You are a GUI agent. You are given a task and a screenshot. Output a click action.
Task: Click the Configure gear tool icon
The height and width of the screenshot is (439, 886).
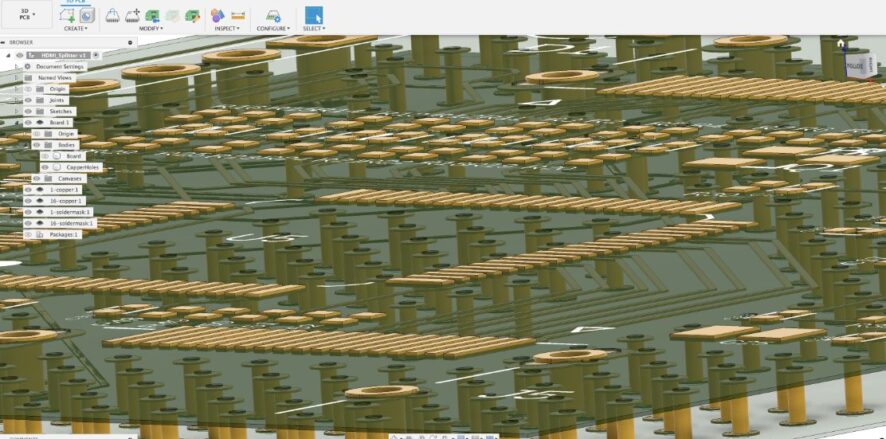273,15
